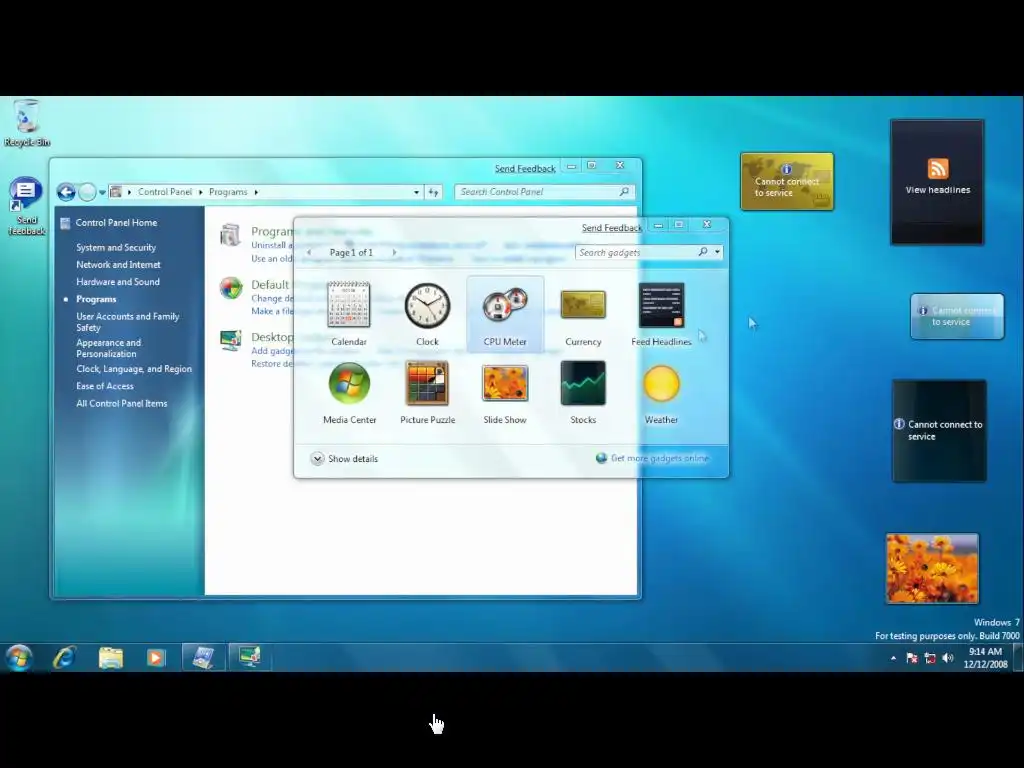Click the Slide Show flowers desktop gadget
This screenshot has height=768, width=1024.
click(x=932, y=568)
